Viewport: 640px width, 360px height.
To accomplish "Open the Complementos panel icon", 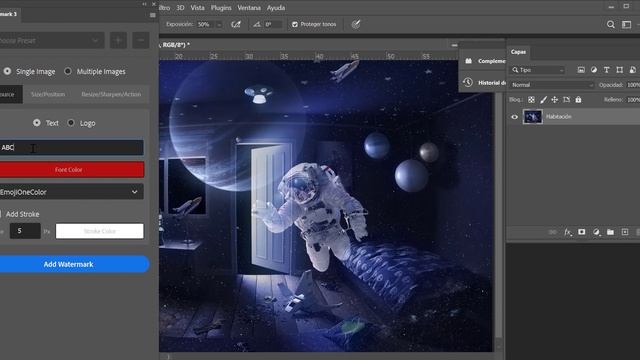I will click(x=469, y=61).
